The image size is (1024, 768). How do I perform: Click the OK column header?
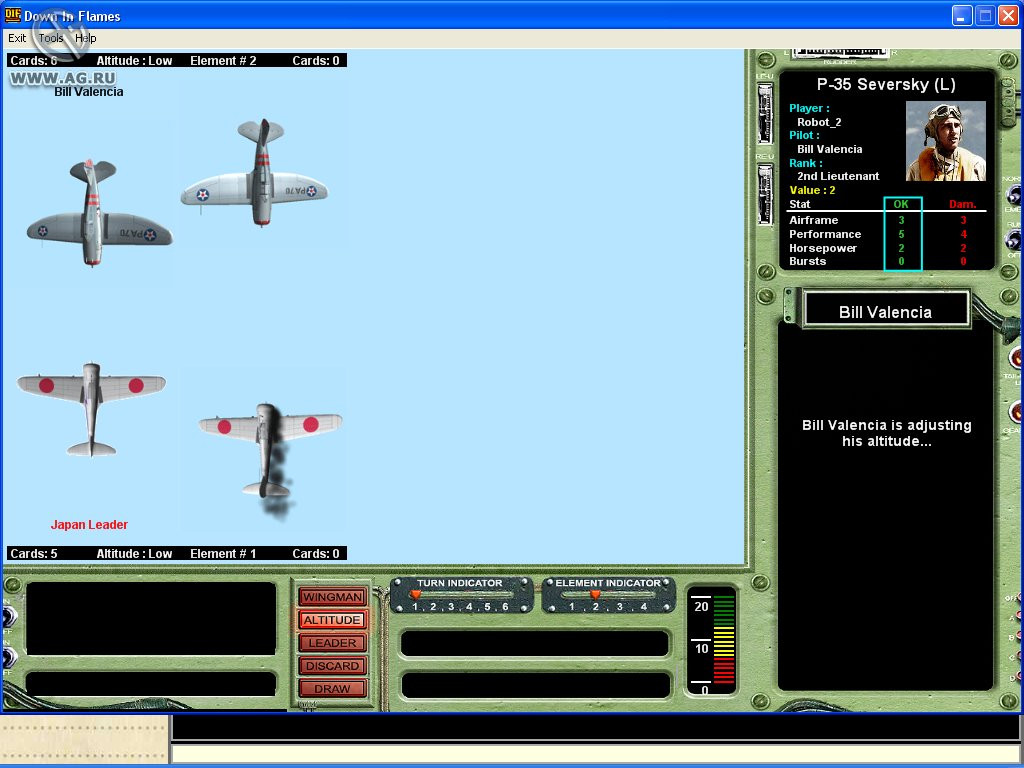901,204
